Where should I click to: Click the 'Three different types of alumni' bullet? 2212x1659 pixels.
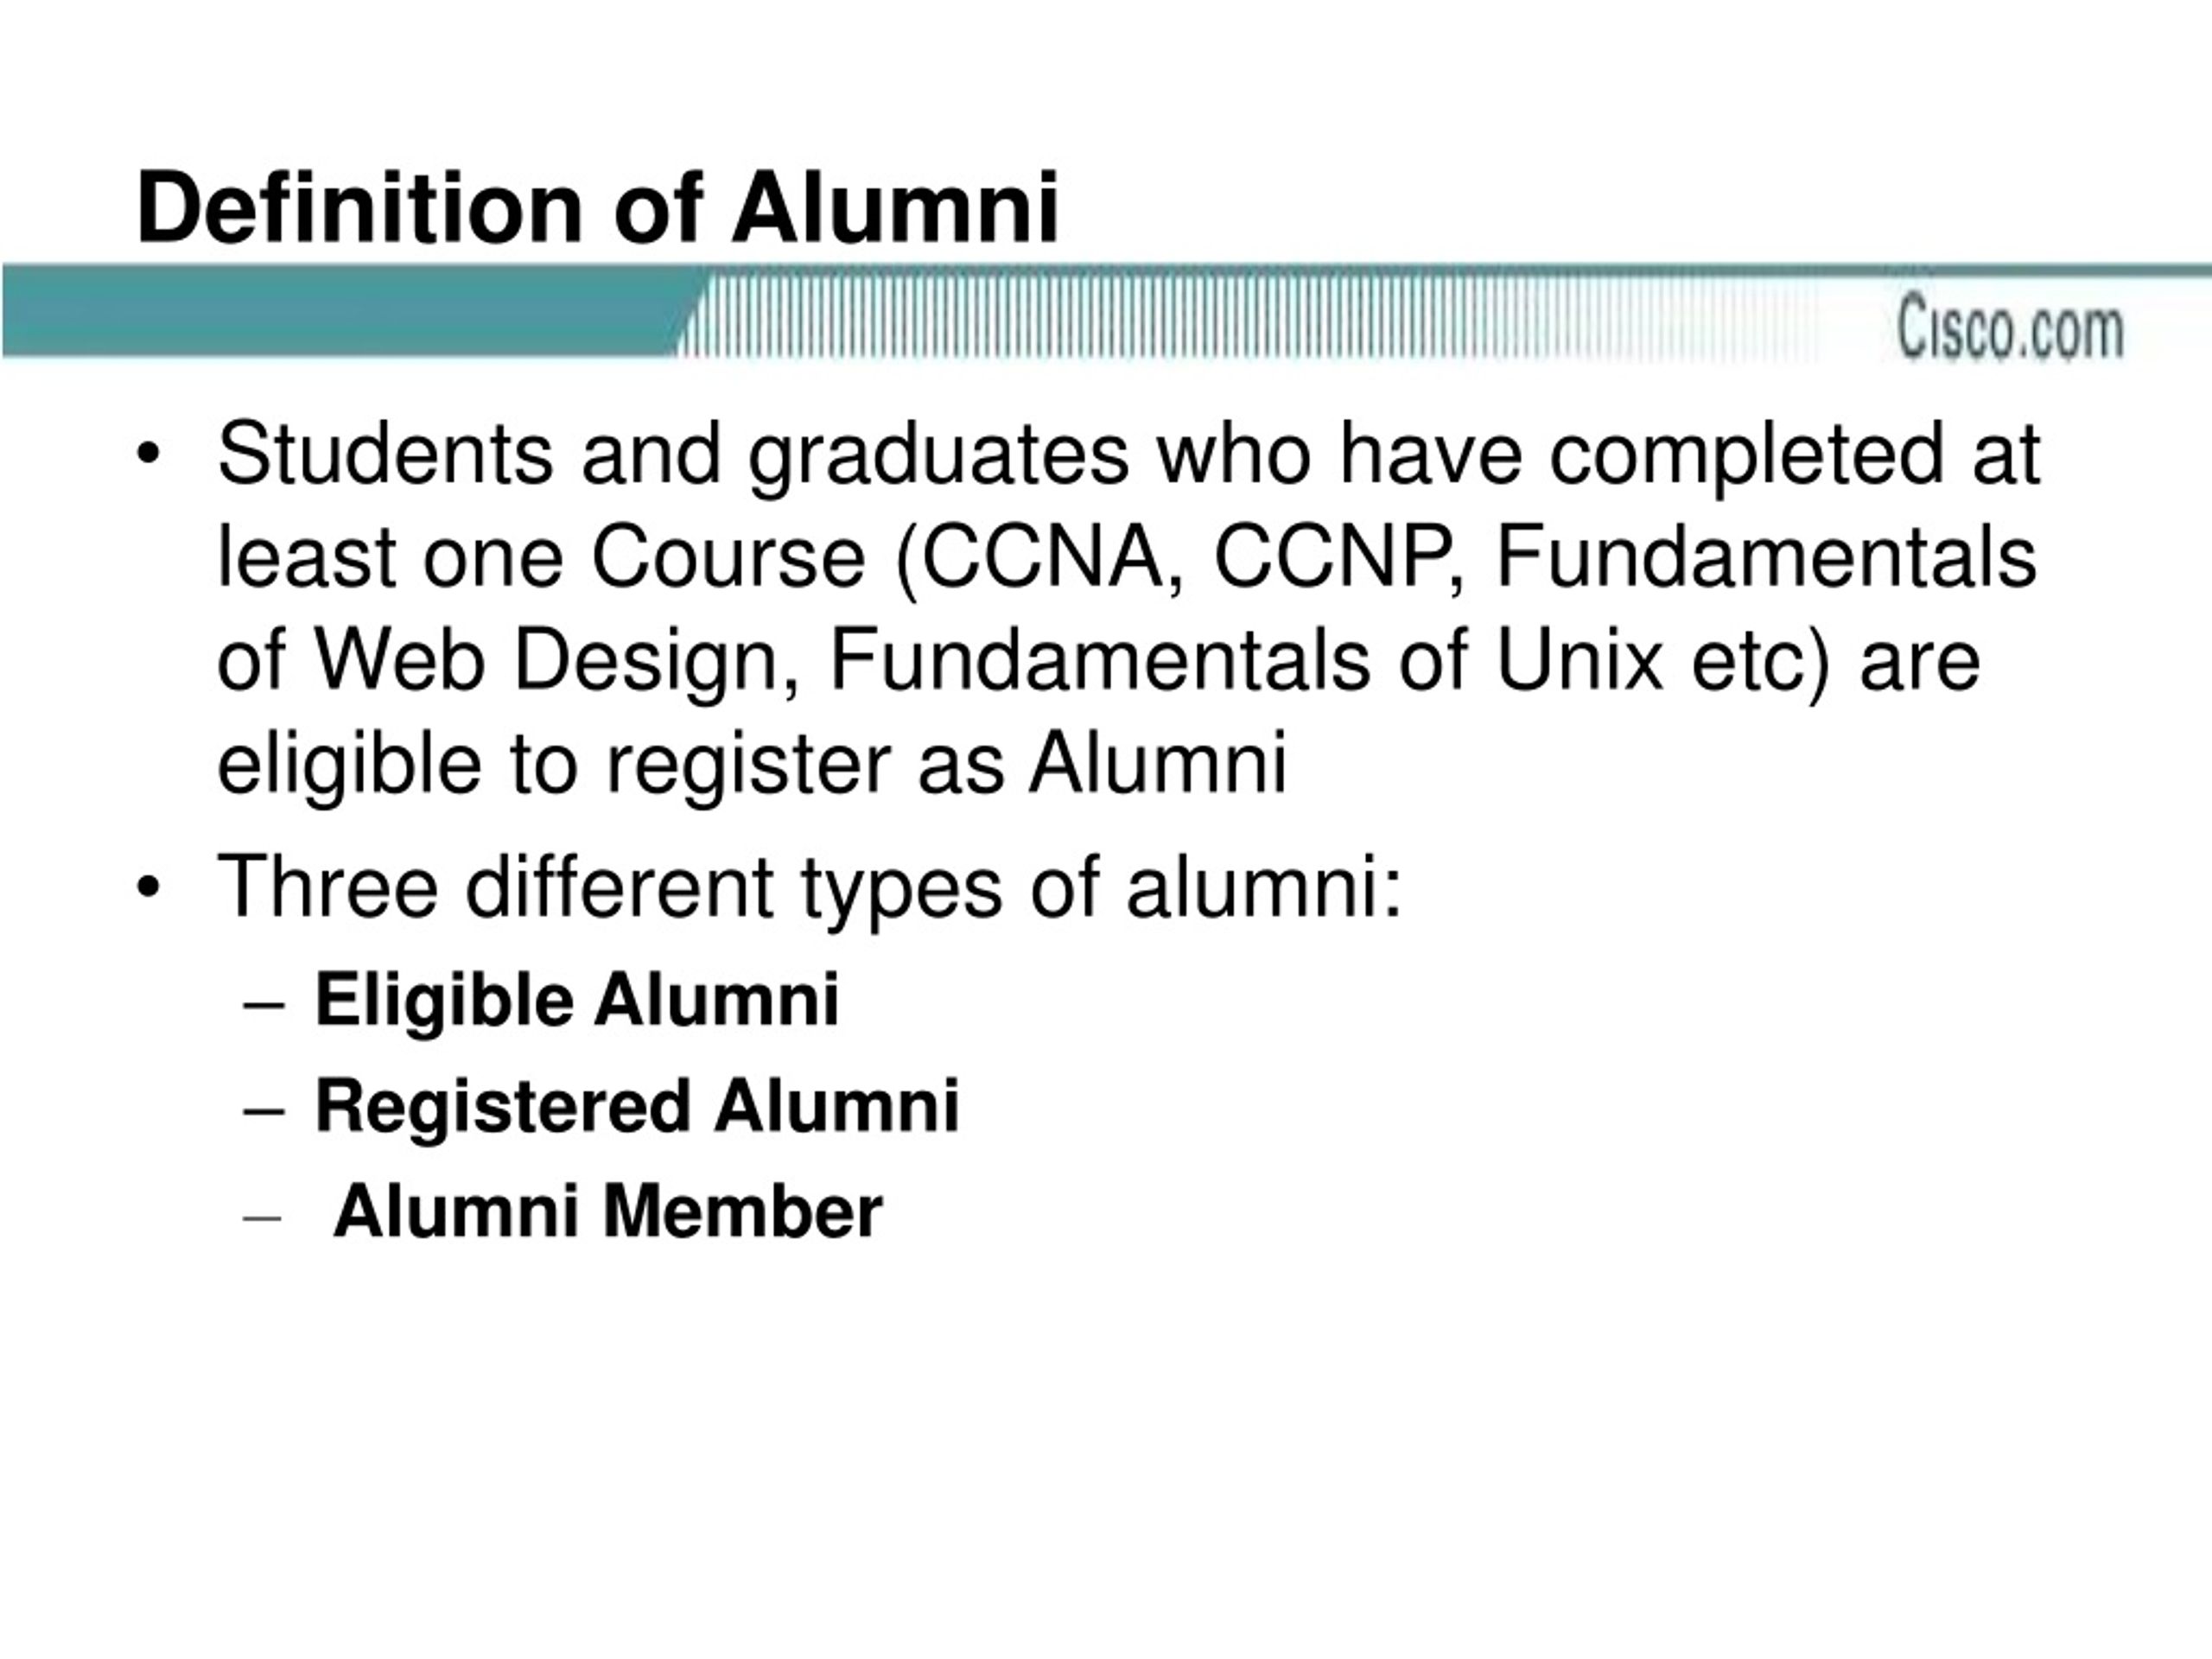(x=810, y=887)
